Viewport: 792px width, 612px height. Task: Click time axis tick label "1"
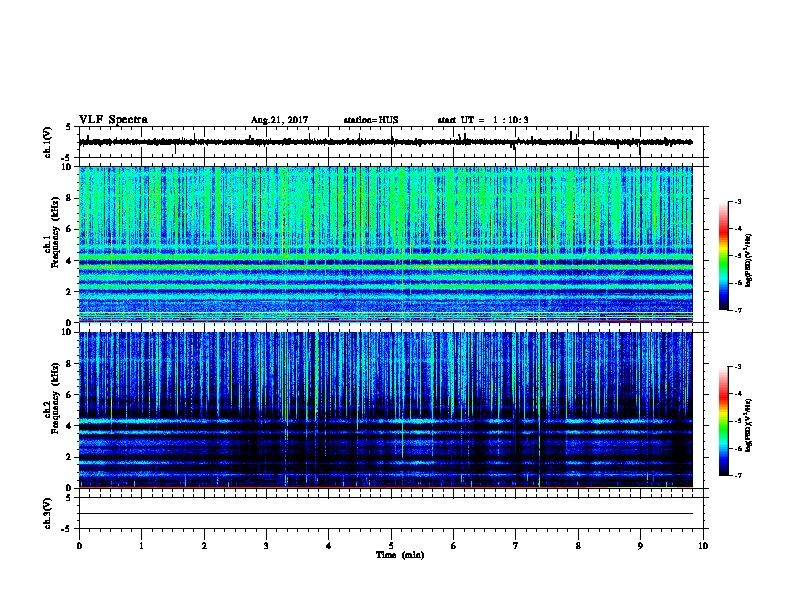point(141,546)
